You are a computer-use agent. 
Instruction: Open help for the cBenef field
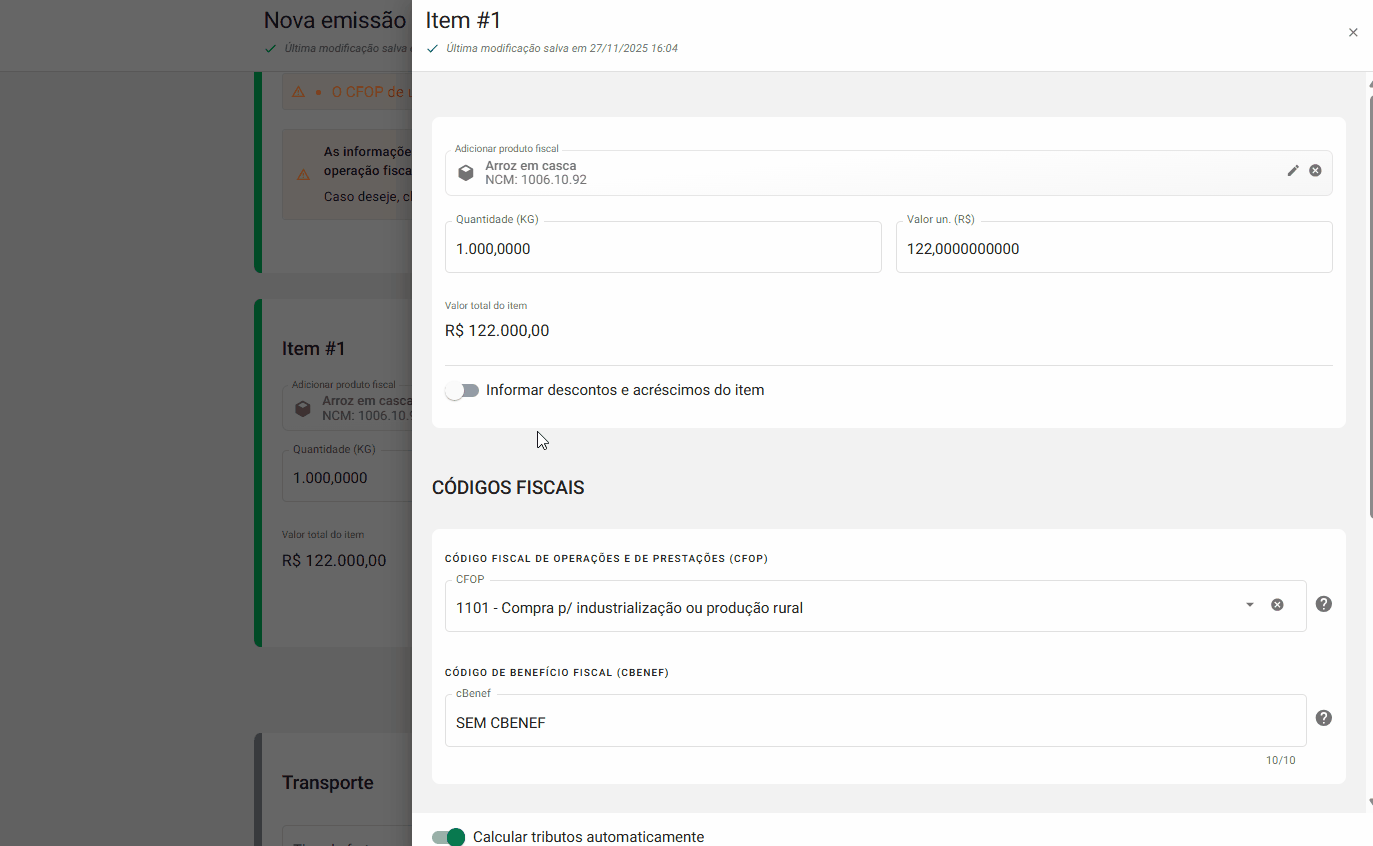tap(1323, 718)
